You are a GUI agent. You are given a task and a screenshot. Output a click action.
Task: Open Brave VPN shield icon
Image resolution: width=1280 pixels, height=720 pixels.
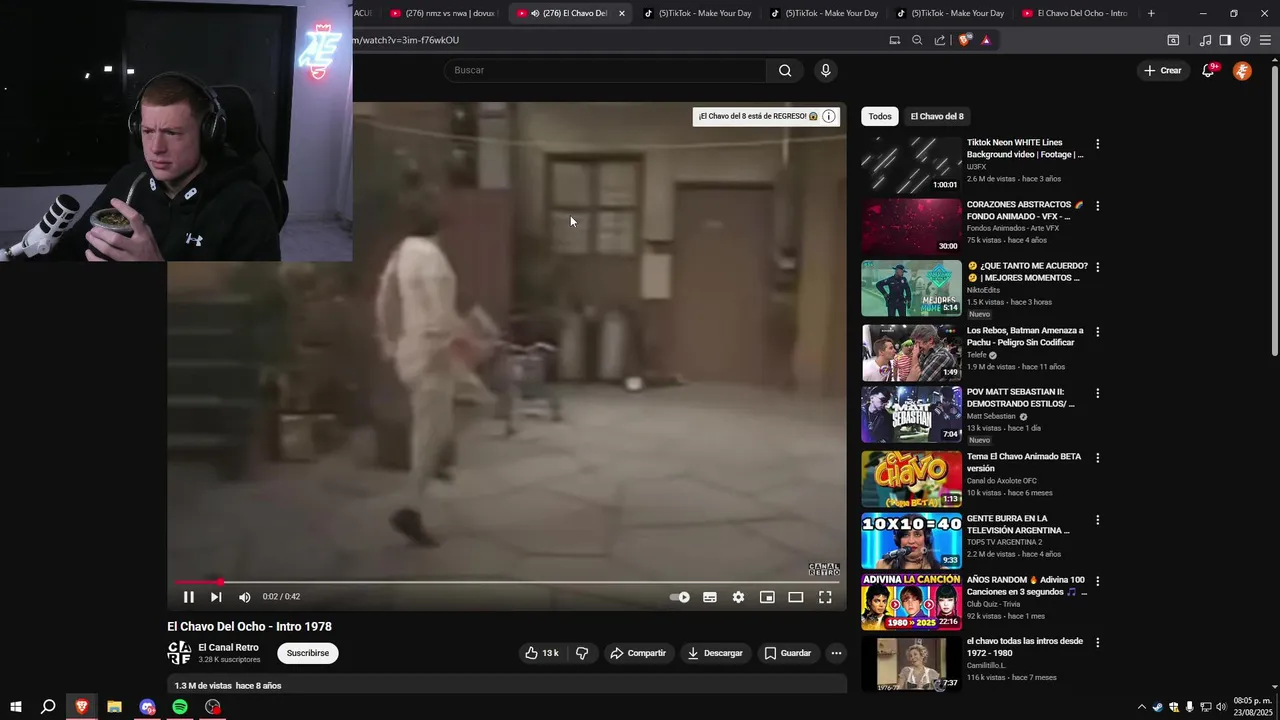1245,40
